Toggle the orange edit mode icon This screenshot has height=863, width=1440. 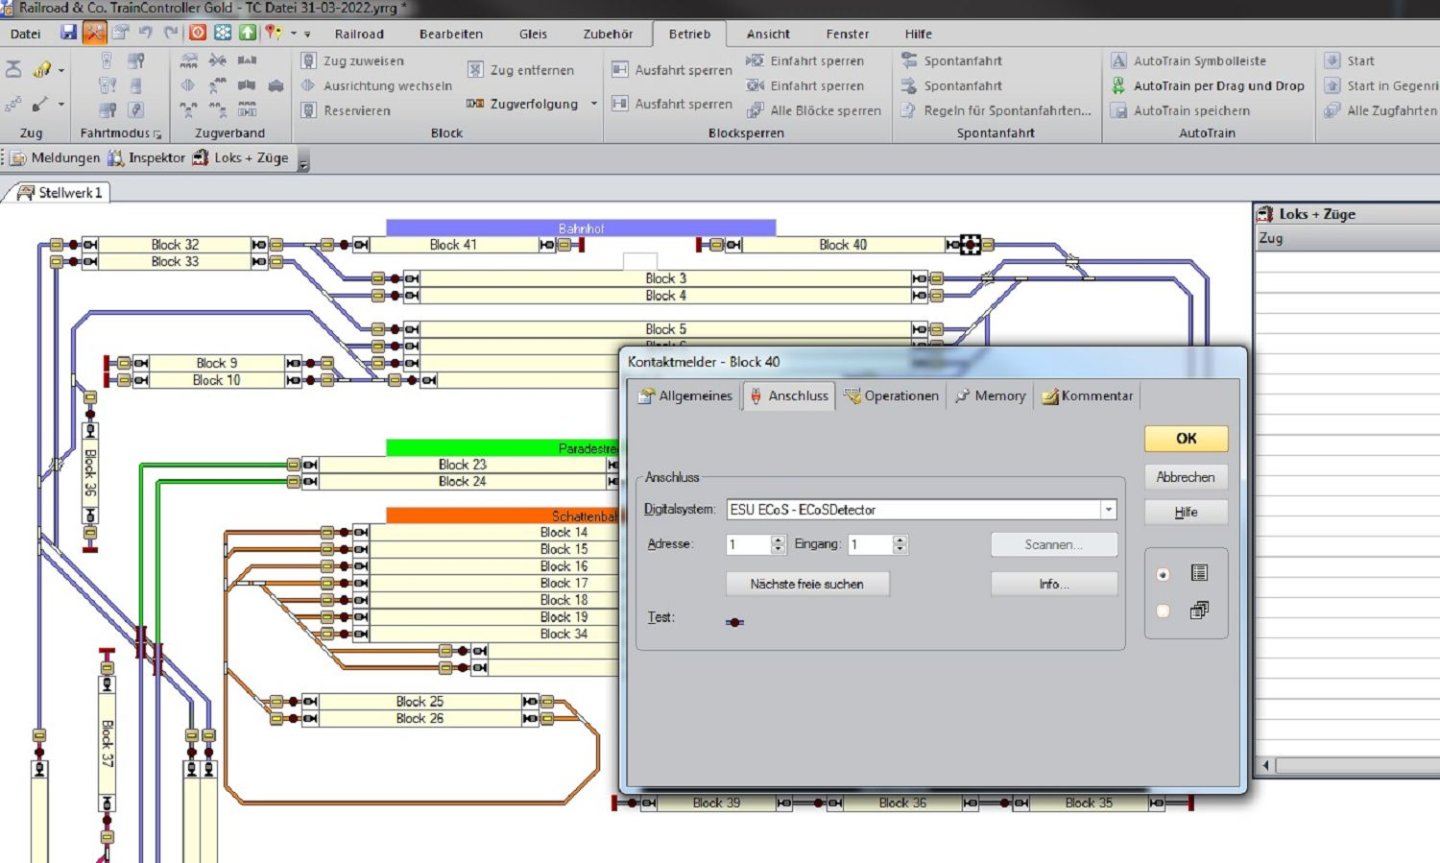click(x=94, y=32)
